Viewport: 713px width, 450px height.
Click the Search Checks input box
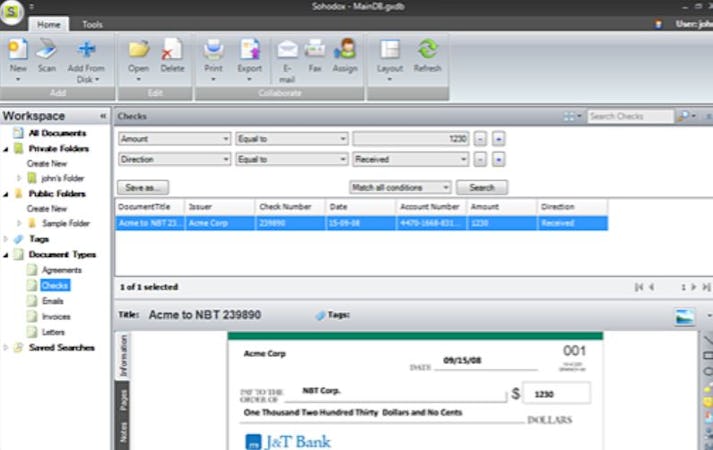tap(630, 116)
